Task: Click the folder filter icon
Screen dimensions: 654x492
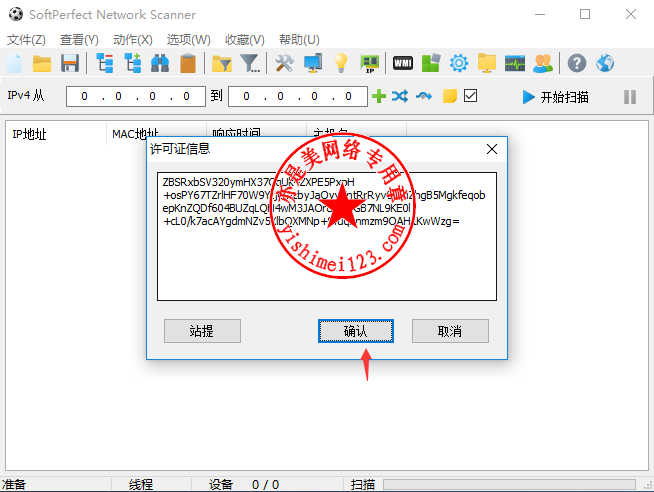Action: (x=222, y=63)
